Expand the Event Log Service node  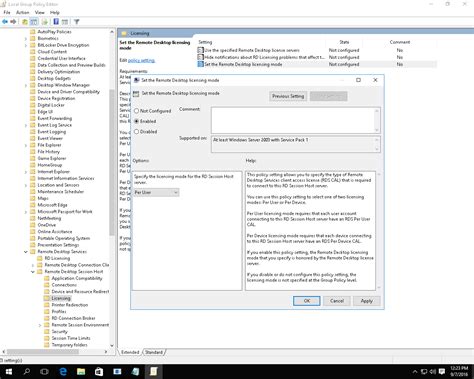tap(26, 125)
